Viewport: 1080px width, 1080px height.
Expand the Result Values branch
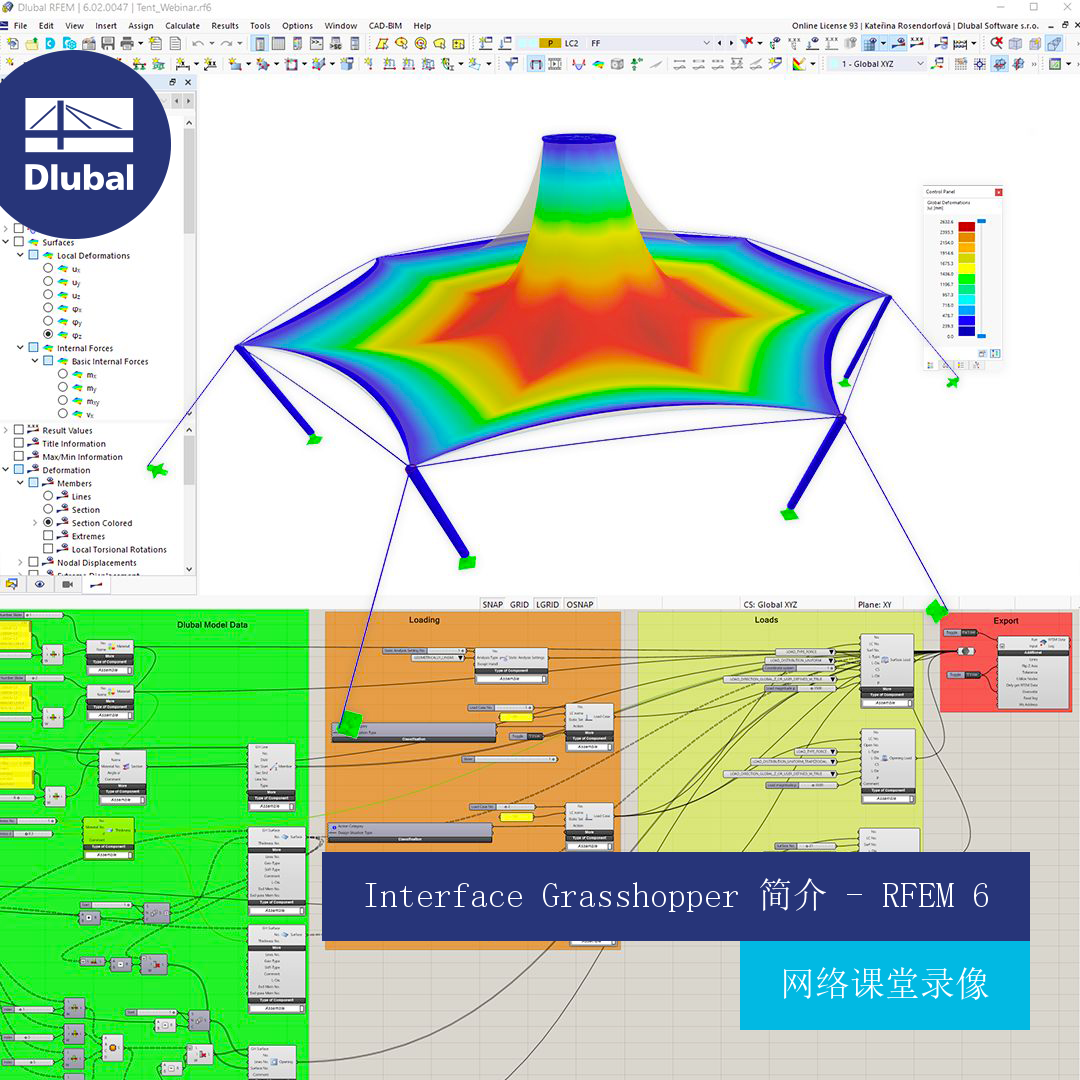(7, 430)
